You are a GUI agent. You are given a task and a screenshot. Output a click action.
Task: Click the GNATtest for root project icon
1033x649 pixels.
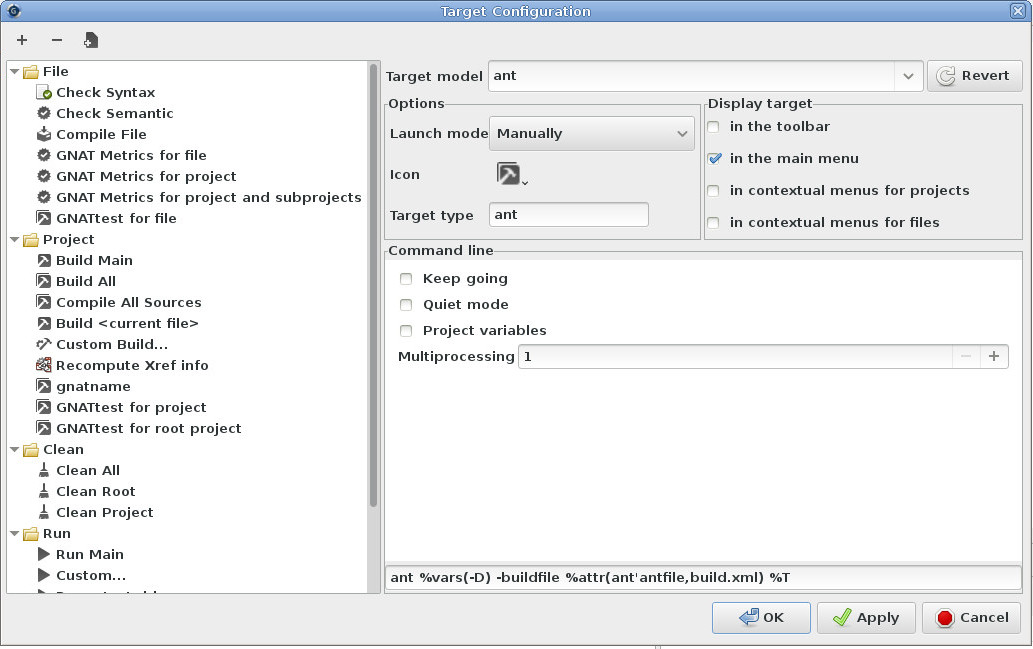(43, 428)
